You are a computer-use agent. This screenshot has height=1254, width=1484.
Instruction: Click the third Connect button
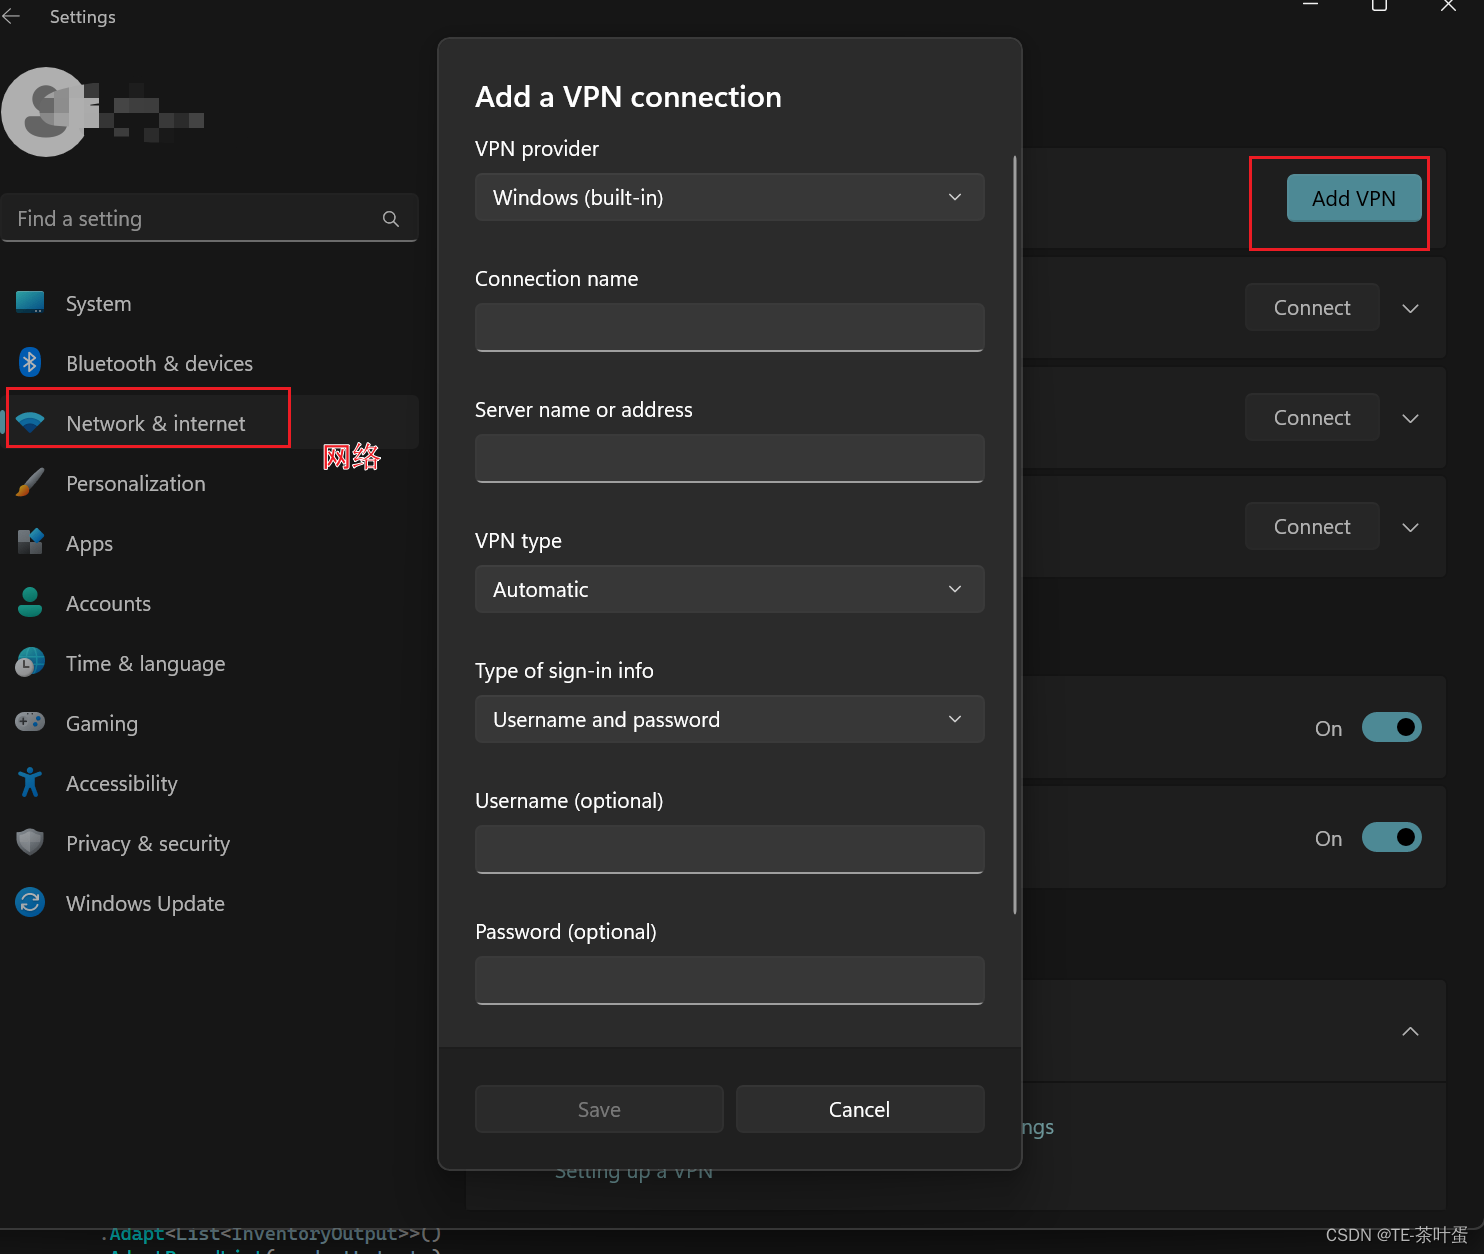pyautogui.click(x=1312, y=526)
